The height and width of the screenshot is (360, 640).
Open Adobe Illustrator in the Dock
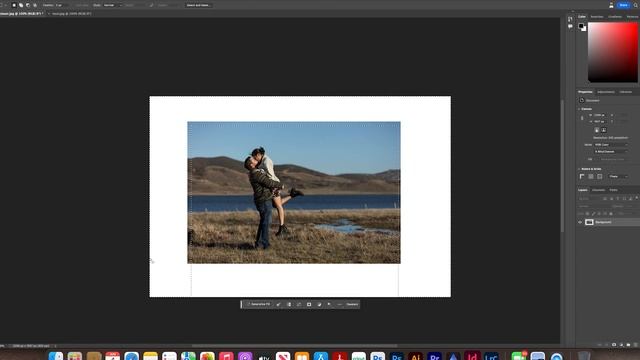pos(416,357)
